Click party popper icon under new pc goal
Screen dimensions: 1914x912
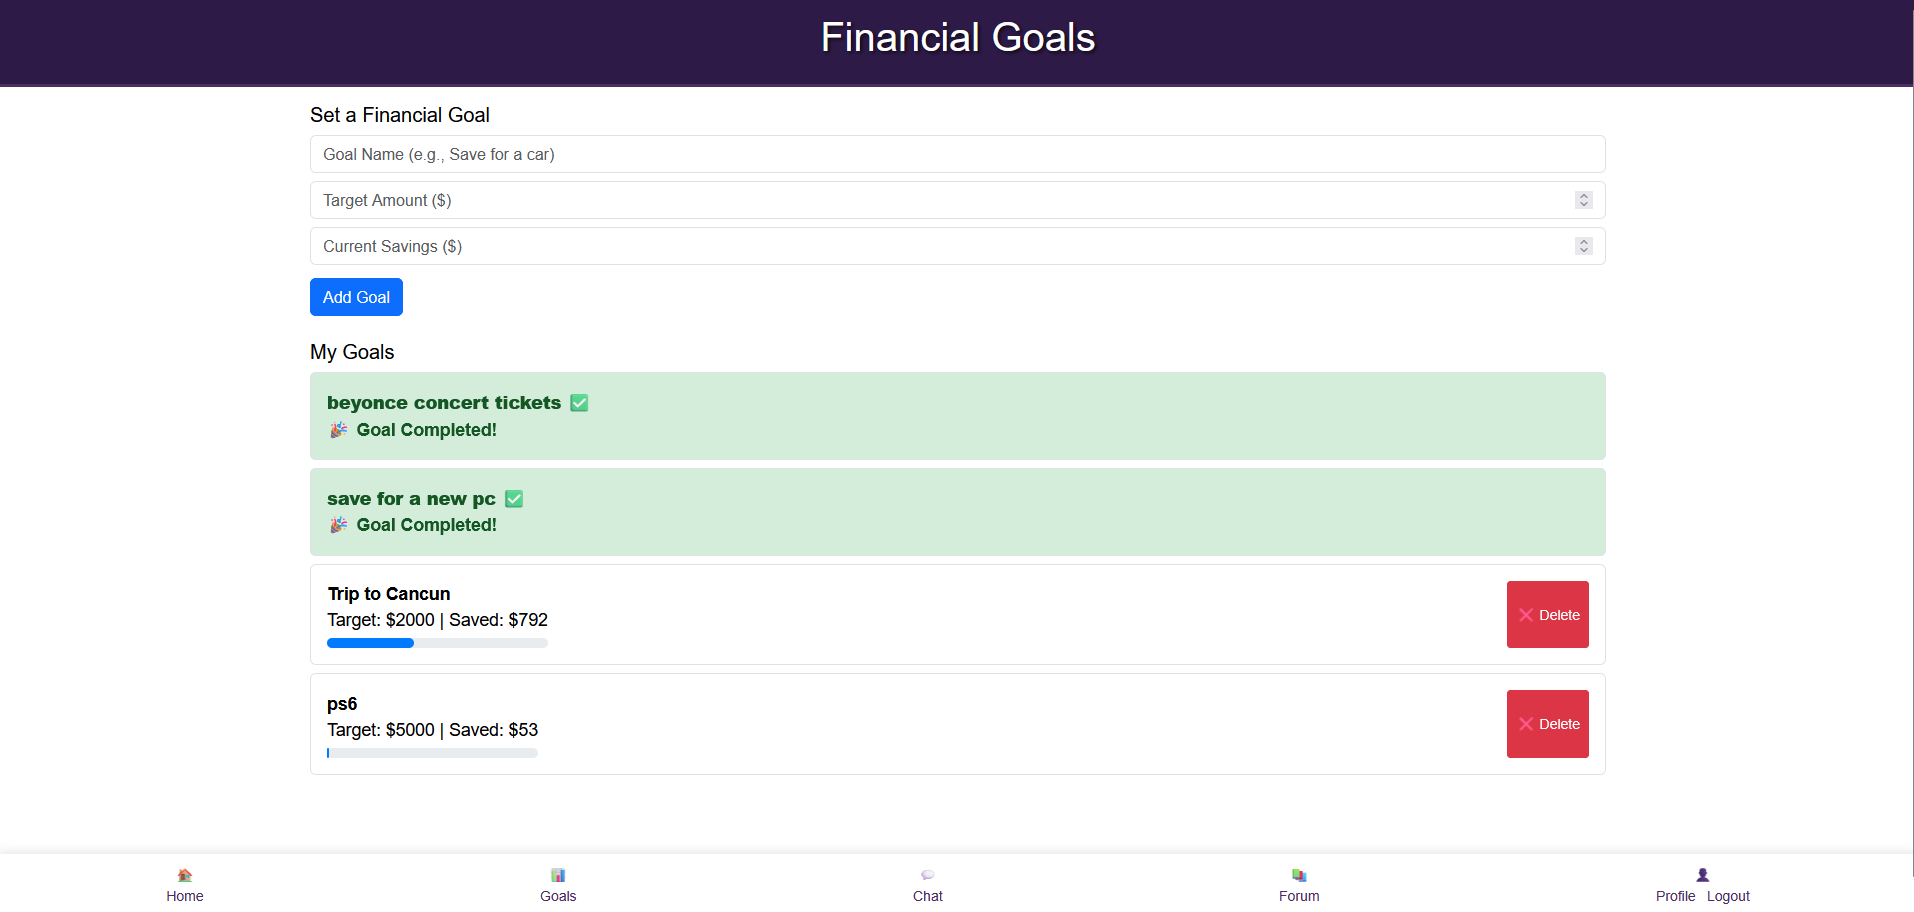339,525
